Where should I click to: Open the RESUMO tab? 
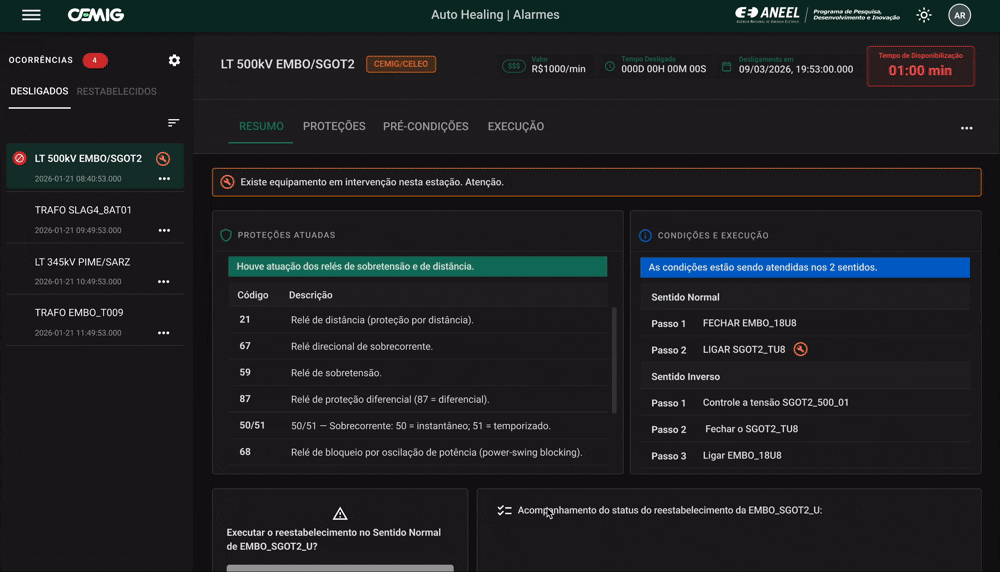pyautogui.click(x=261, y=126)
